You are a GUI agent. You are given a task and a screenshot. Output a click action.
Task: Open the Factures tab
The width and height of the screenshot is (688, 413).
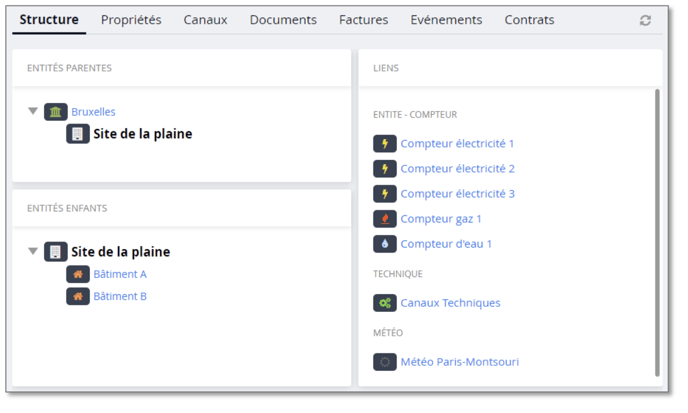(364, 20)
